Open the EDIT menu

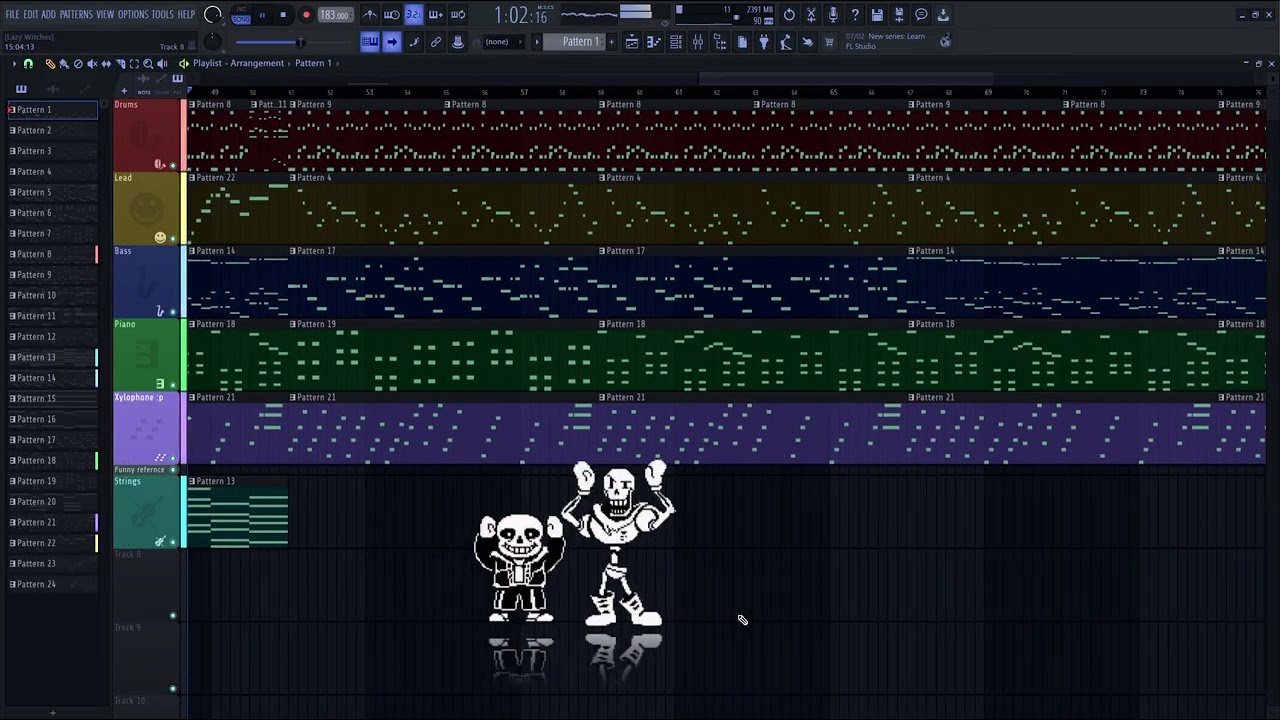pos(31,15)
